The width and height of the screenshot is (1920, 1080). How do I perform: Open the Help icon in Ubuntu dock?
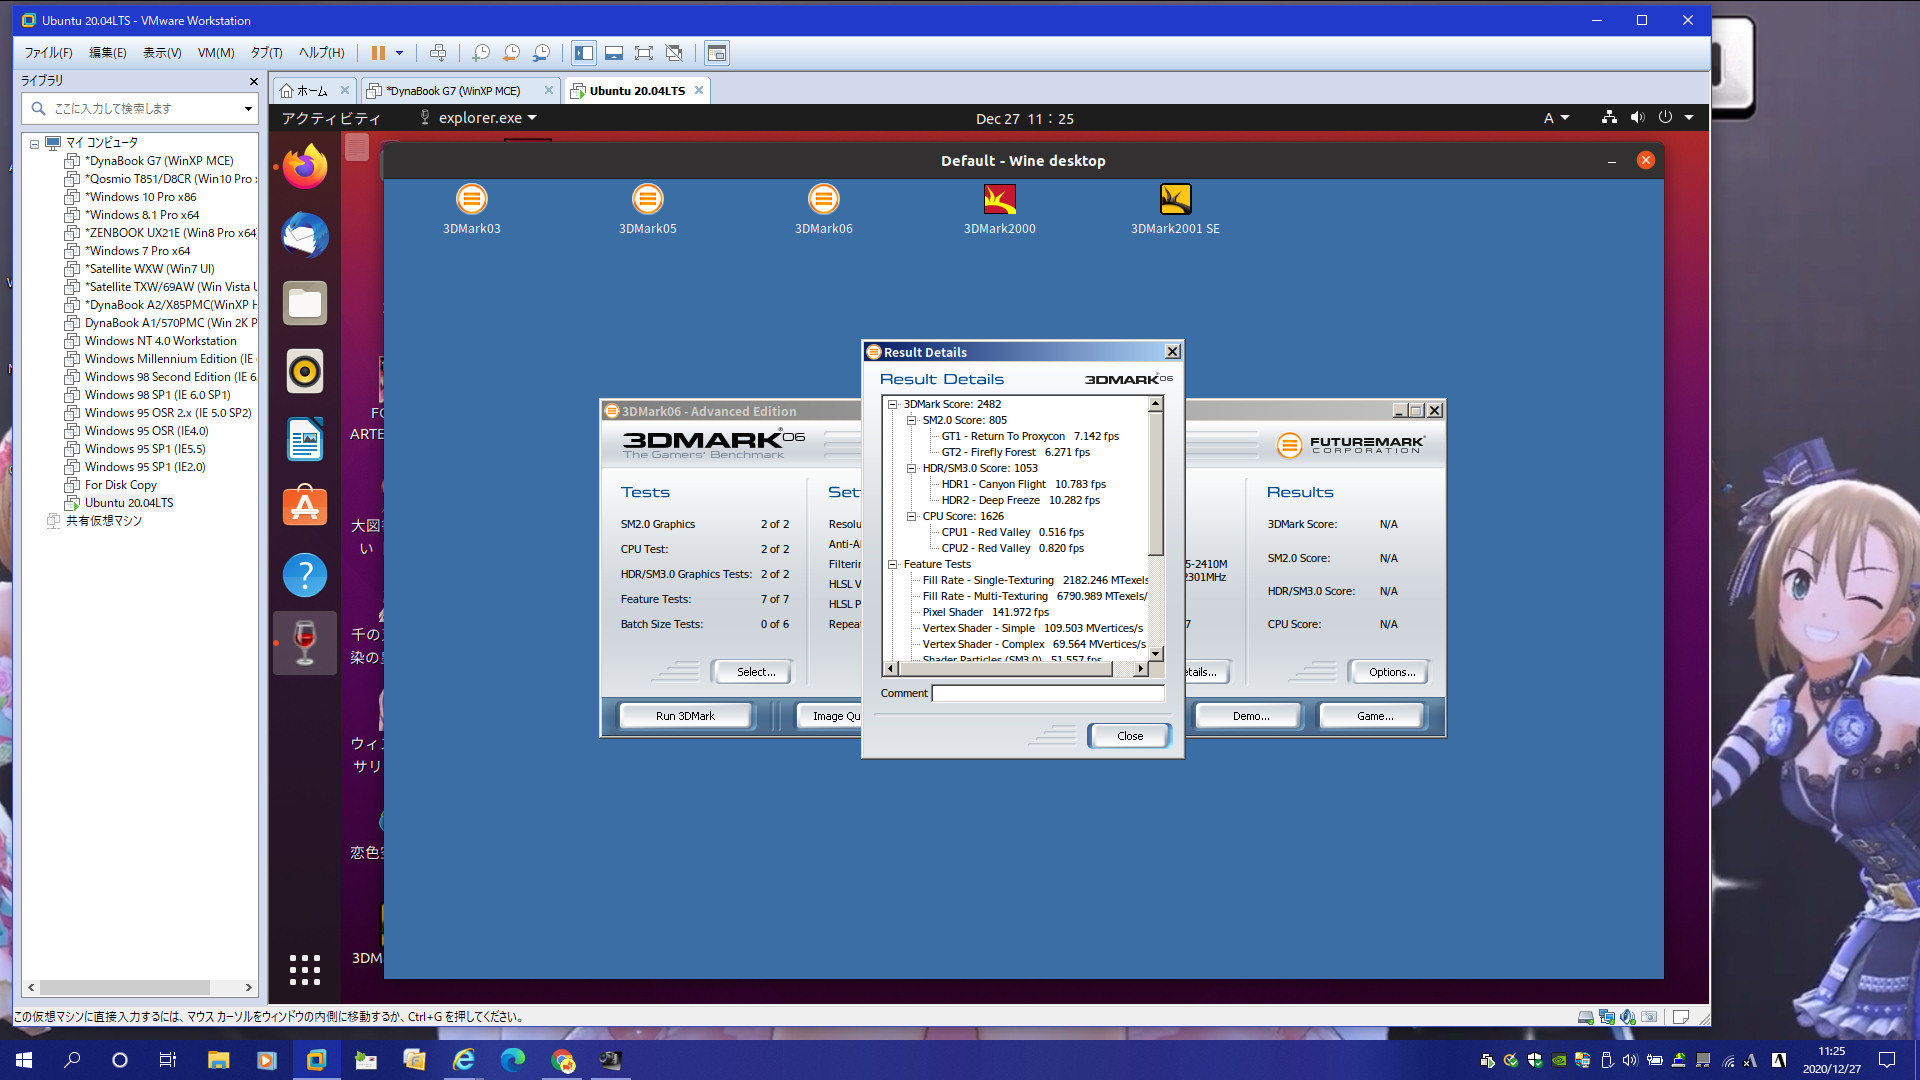point(305,575)
